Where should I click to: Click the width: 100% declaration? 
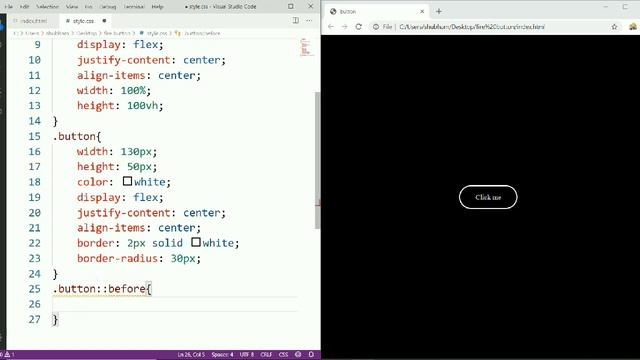pos(114,90)
